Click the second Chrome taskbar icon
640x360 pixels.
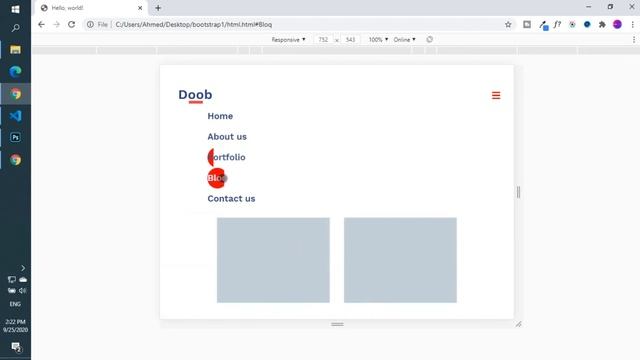pos(16,160)
